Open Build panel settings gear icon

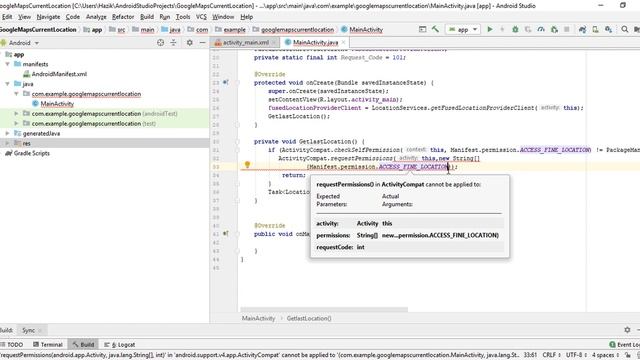tap(627, 330)
